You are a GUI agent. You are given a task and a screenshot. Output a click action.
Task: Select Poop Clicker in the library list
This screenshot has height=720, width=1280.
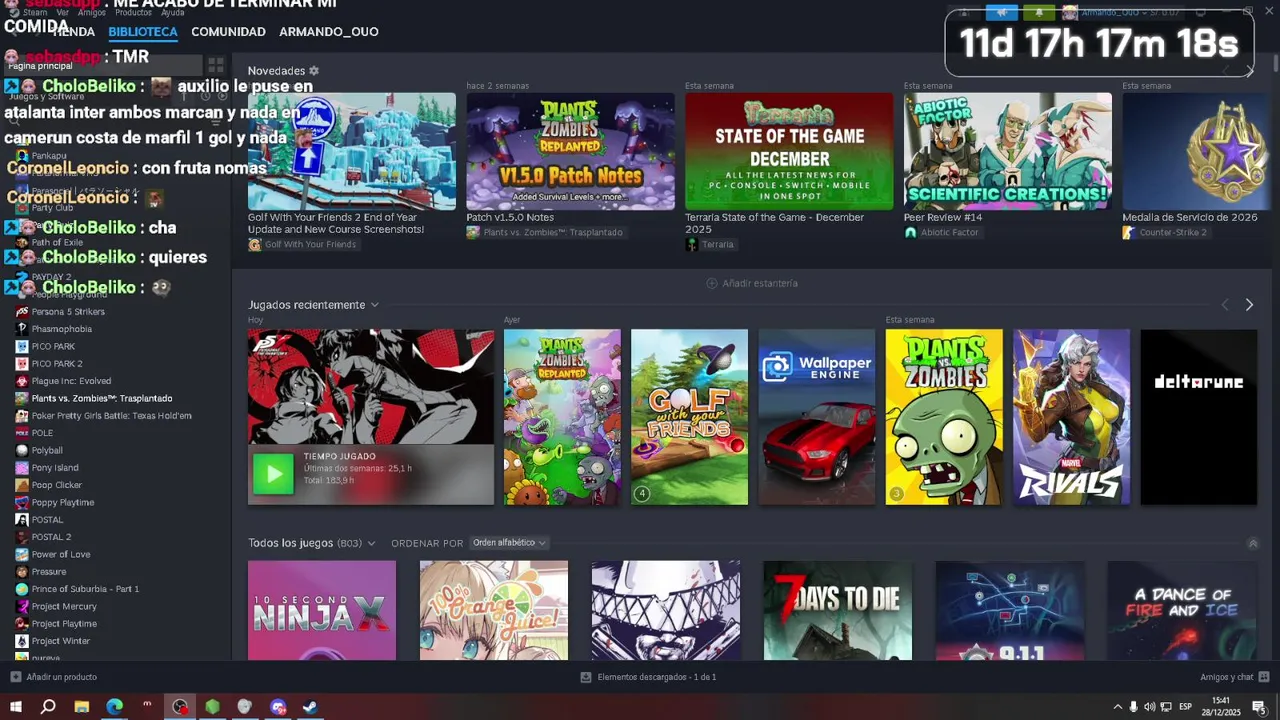(x=57, y=485)
